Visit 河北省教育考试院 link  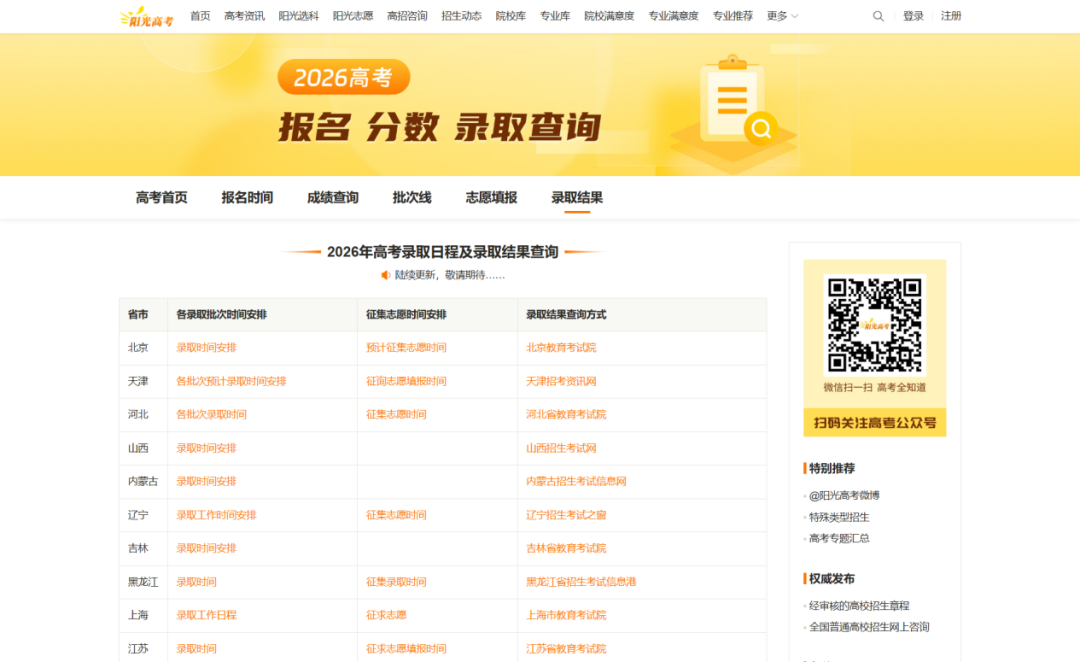point(566,415)
